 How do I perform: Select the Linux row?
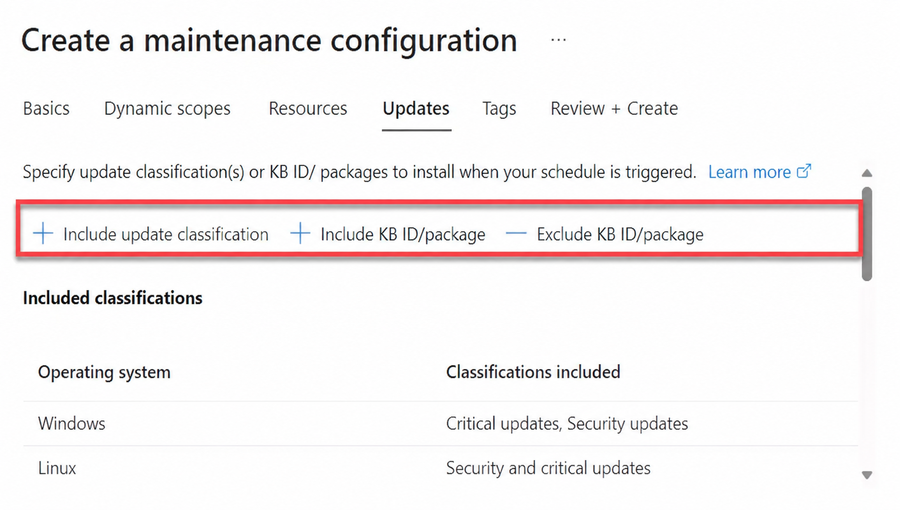click(441, 468)
